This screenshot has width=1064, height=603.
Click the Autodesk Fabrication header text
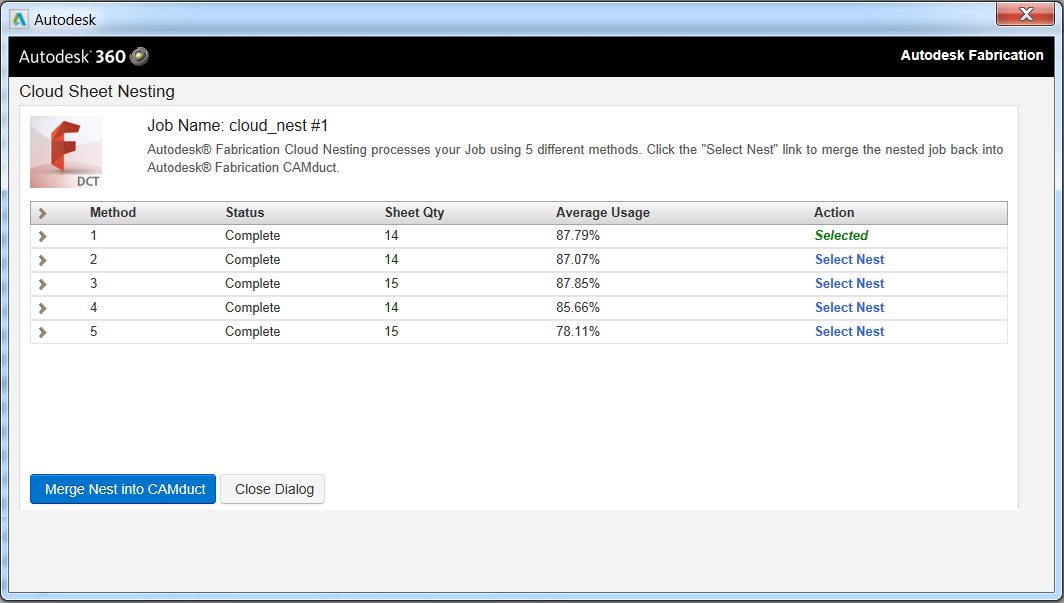[972, 56]
